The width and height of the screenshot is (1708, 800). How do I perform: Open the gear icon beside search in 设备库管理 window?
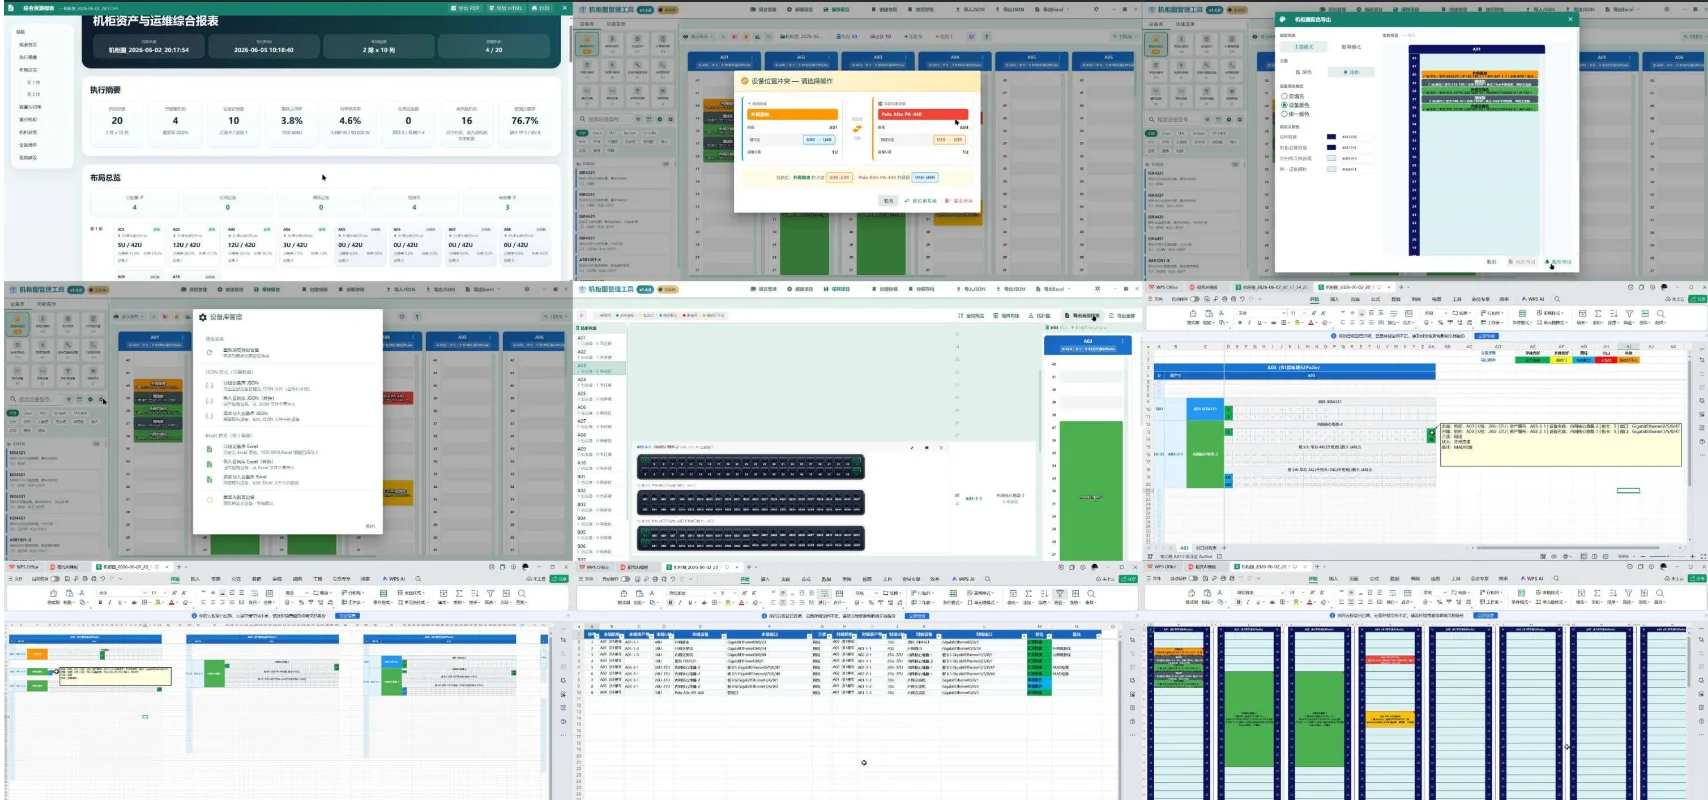tap(101, 399)
